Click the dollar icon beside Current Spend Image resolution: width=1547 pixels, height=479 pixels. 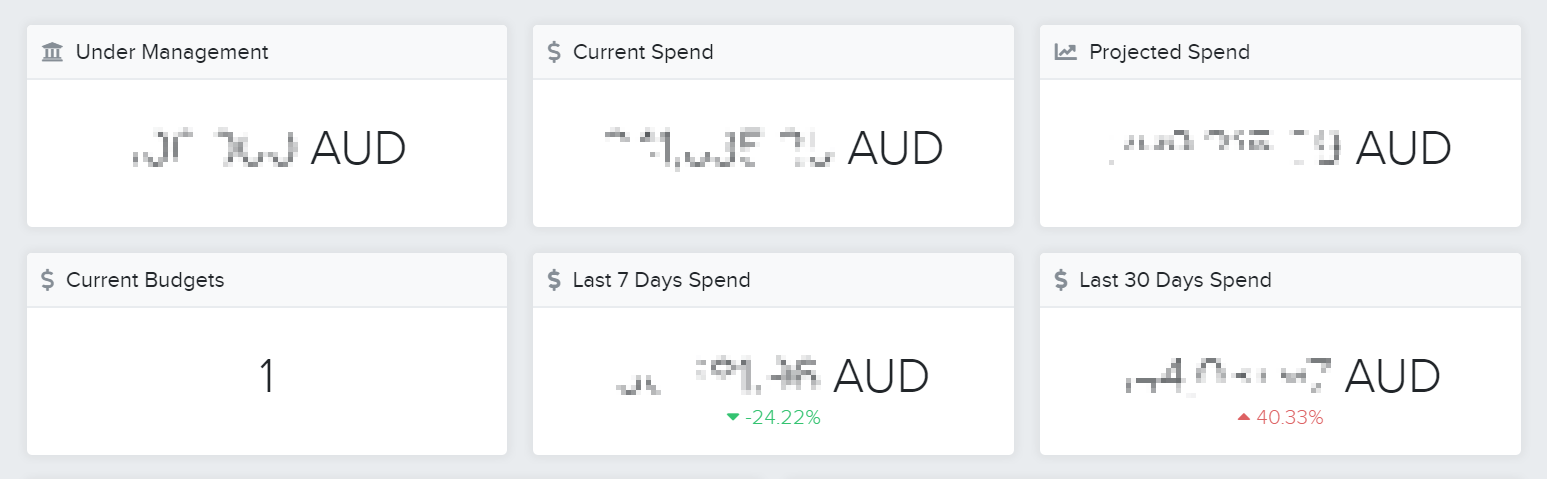[x=554, y=52]
